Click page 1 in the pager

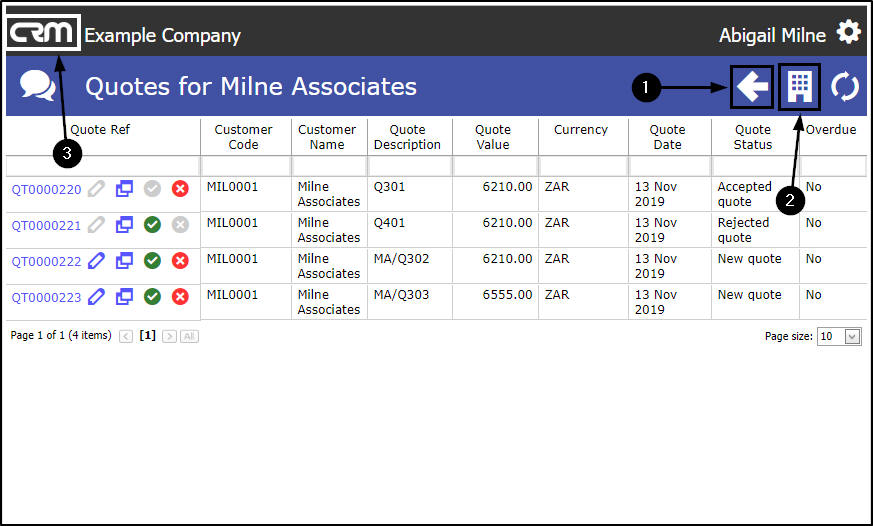[147, 336]
